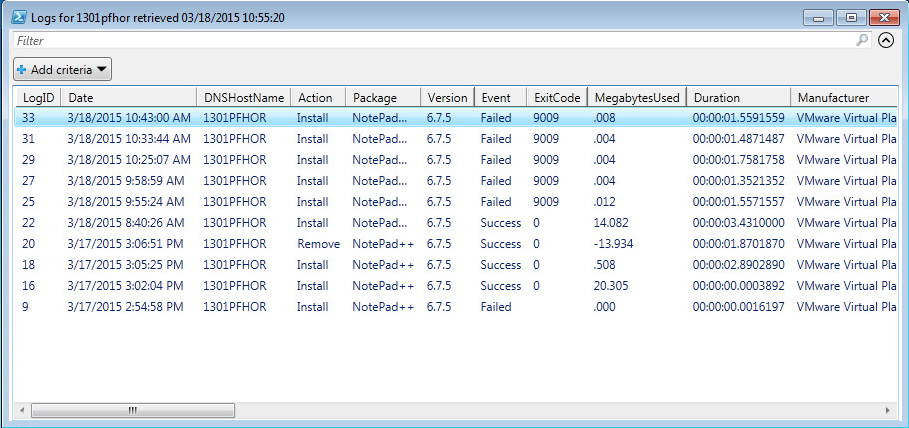
Task: Sort by Version column header
Action: [448, 98]
